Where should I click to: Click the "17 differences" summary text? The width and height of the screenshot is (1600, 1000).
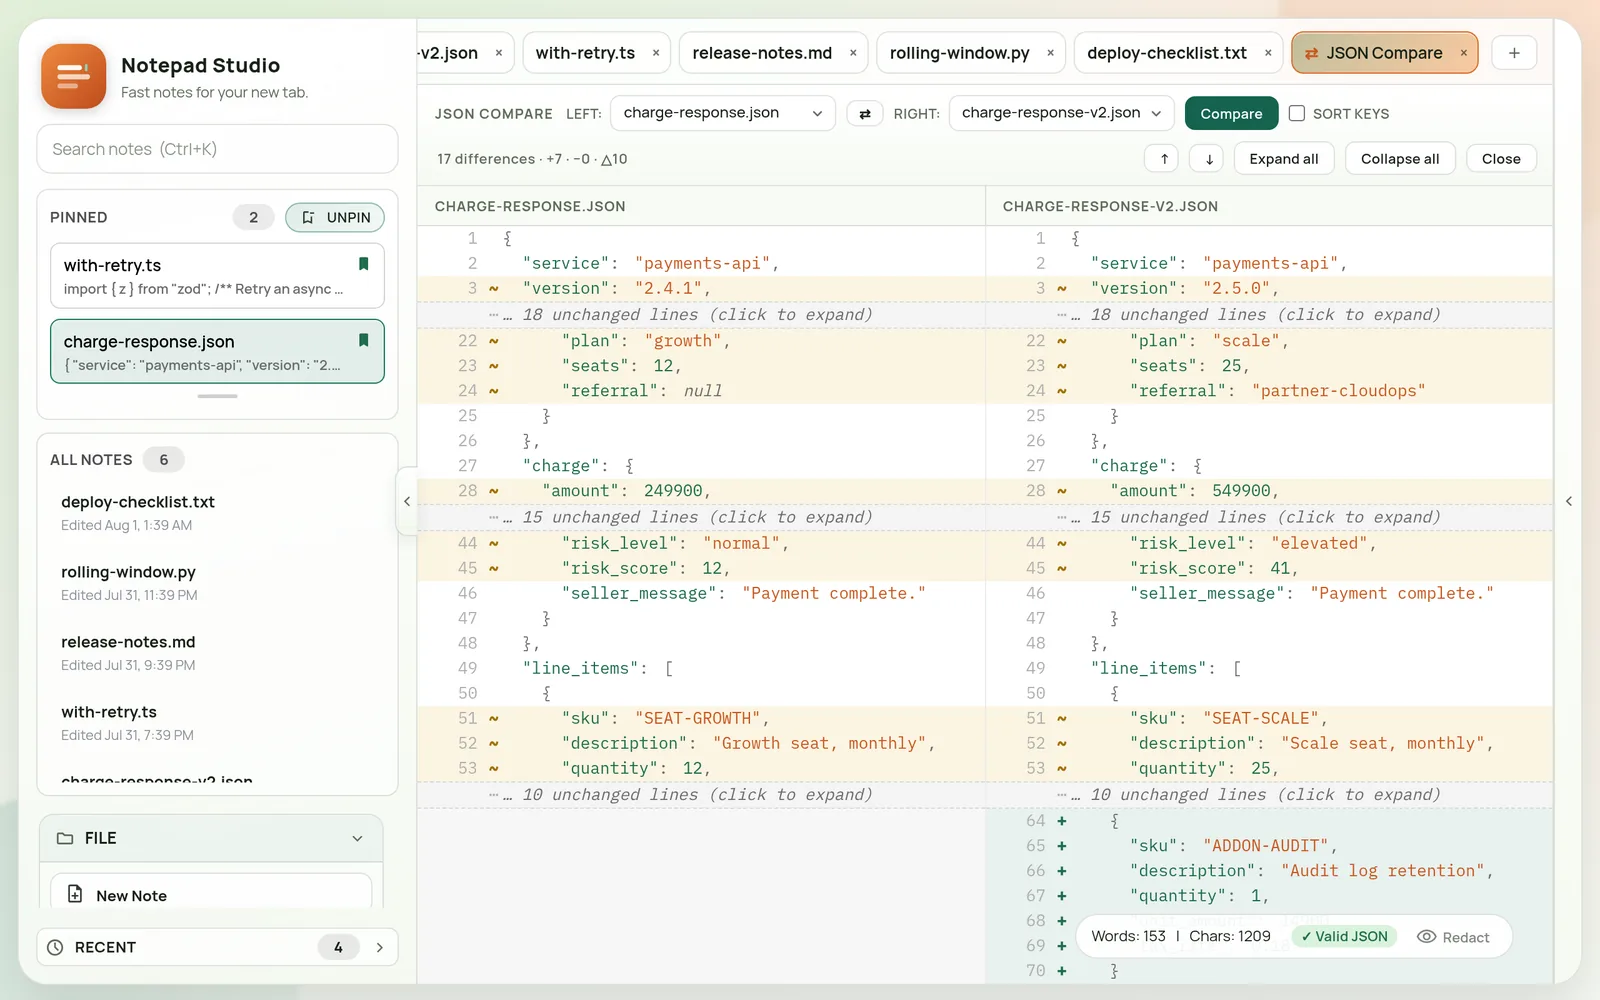pyautogui.click(x=486, y=159)
